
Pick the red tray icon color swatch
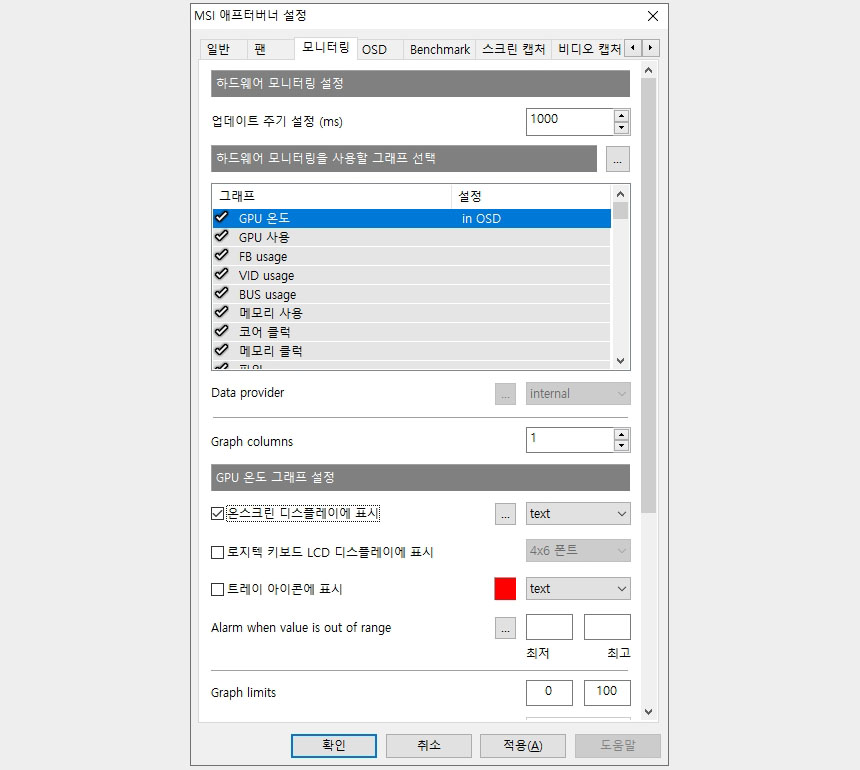click(505, 589)
